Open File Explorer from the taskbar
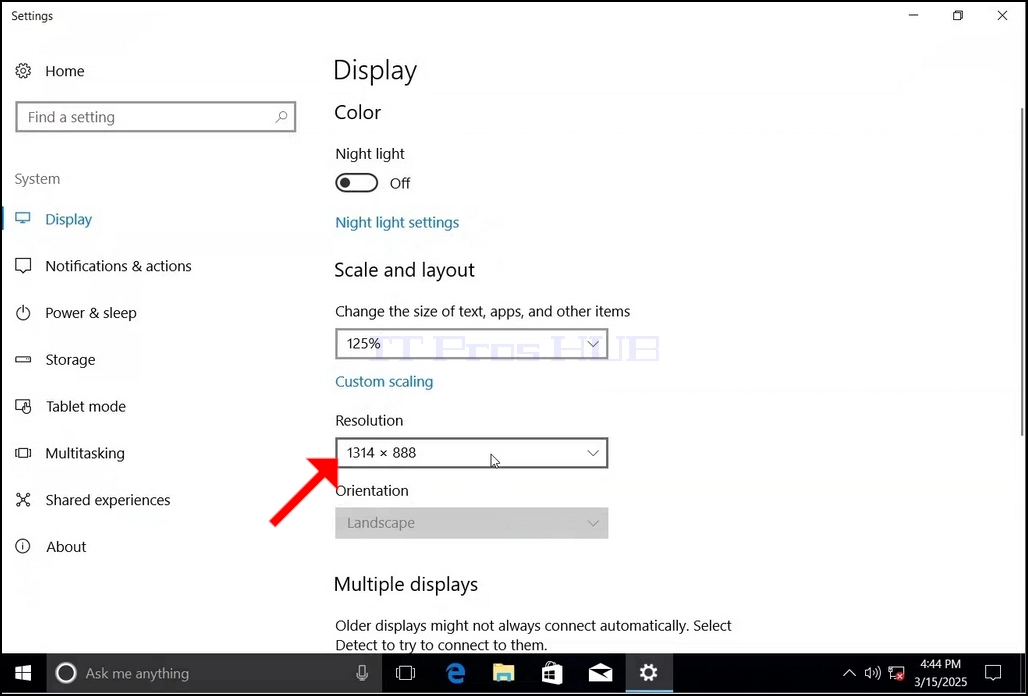Image resolution: width=1028 pixels, height=696 pixels. [504, 673]
